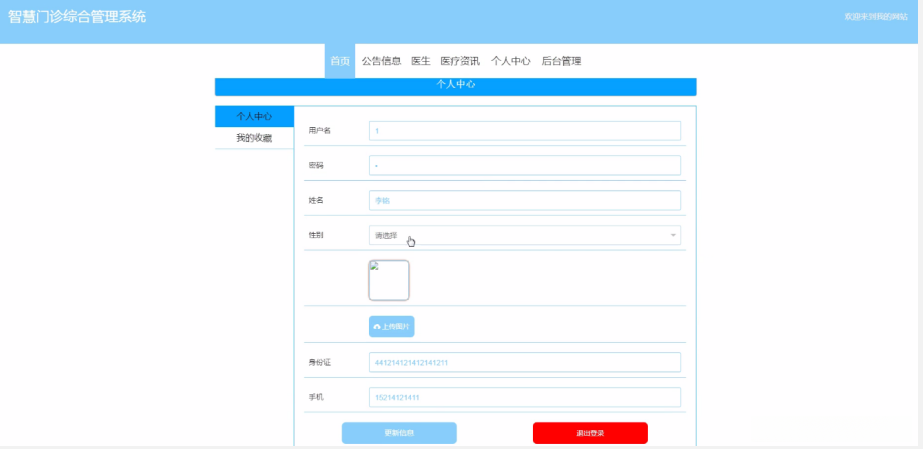
Task: Open the 性别 dropdown selector
Action: (524, 235)
